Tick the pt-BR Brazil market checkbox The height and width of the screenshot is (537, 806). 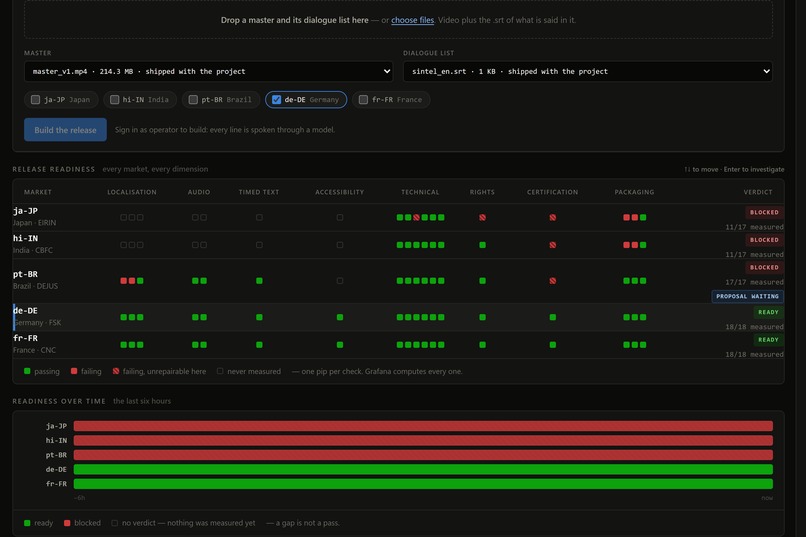click(x=193, y=100)
